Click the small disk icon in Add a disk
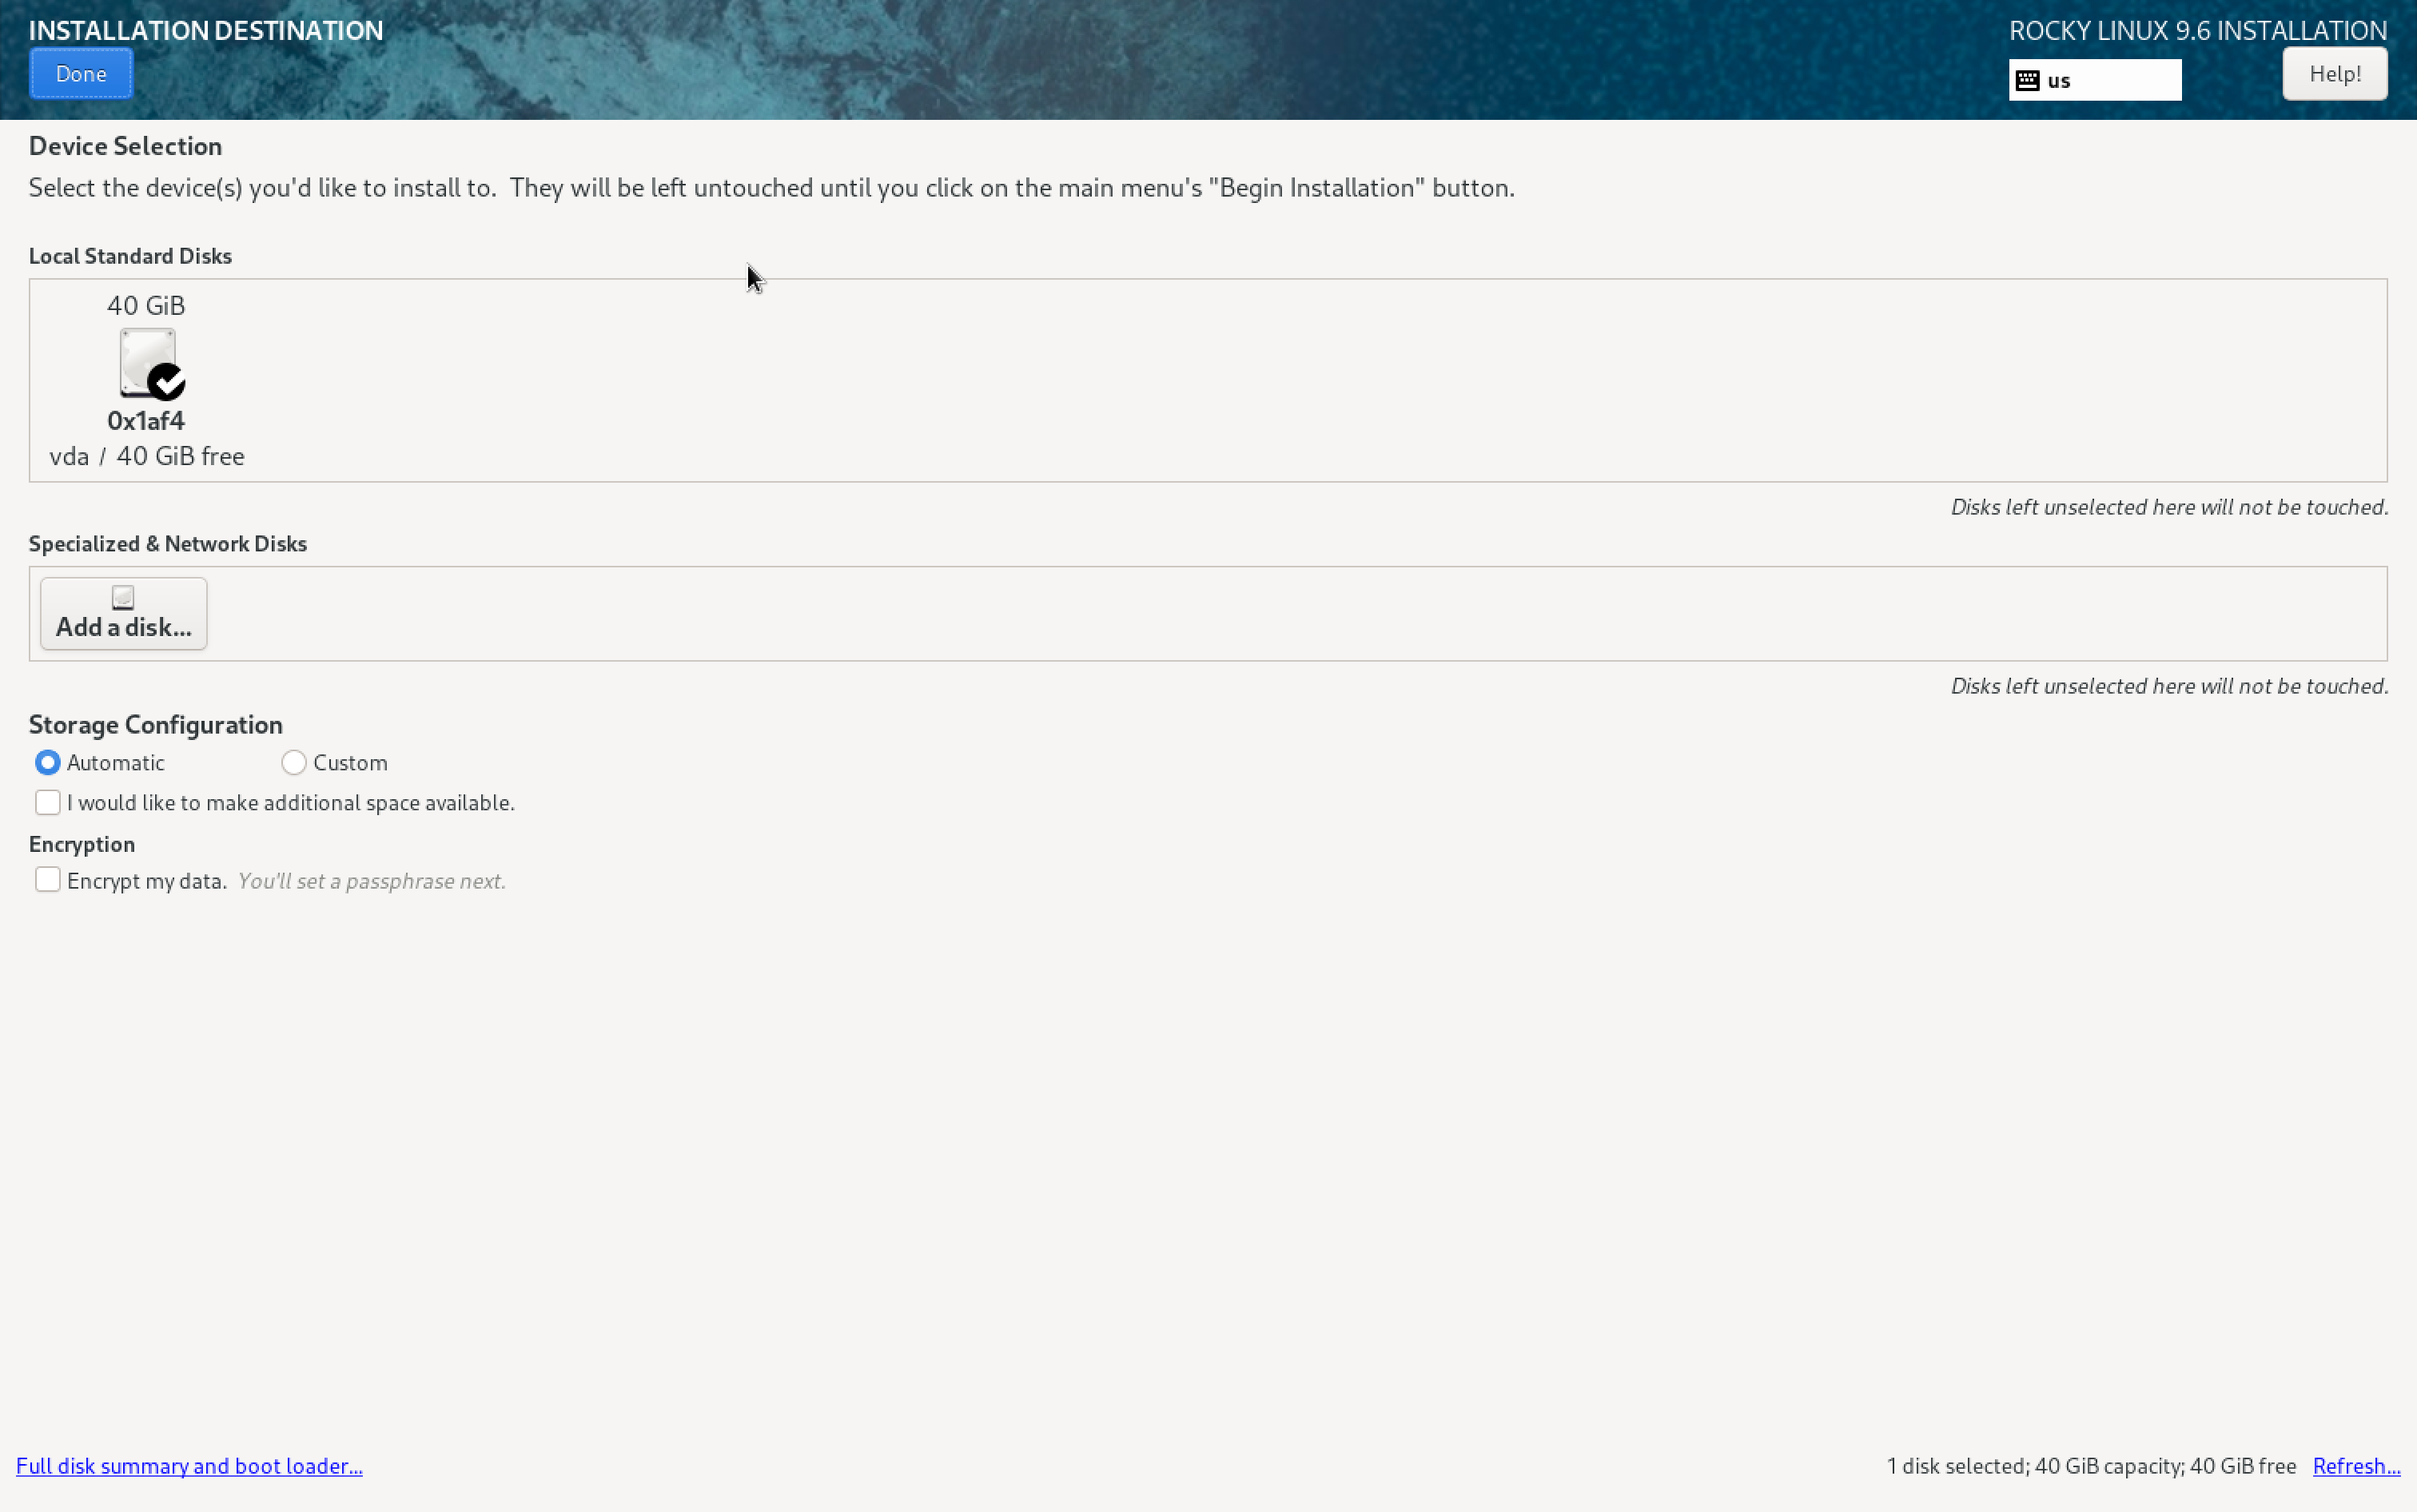This screenshot has width=2417, height=1512. (123, 598)
